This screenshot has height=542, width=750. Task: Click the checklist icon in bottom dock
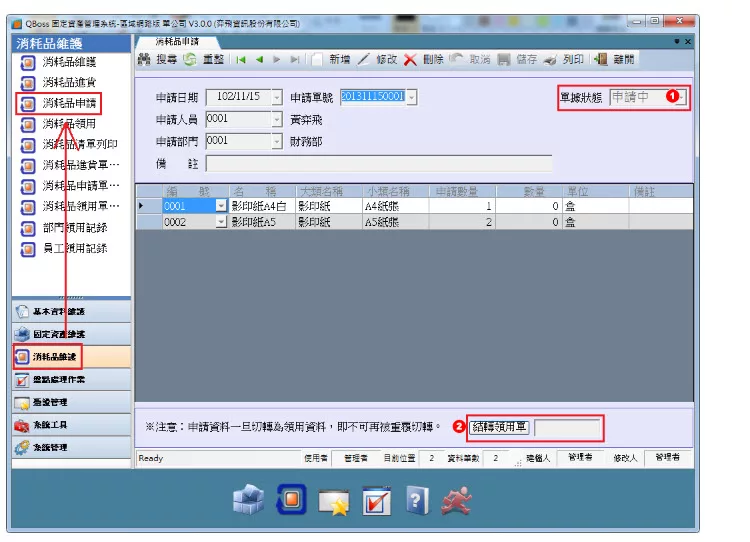tap(376, 499)
